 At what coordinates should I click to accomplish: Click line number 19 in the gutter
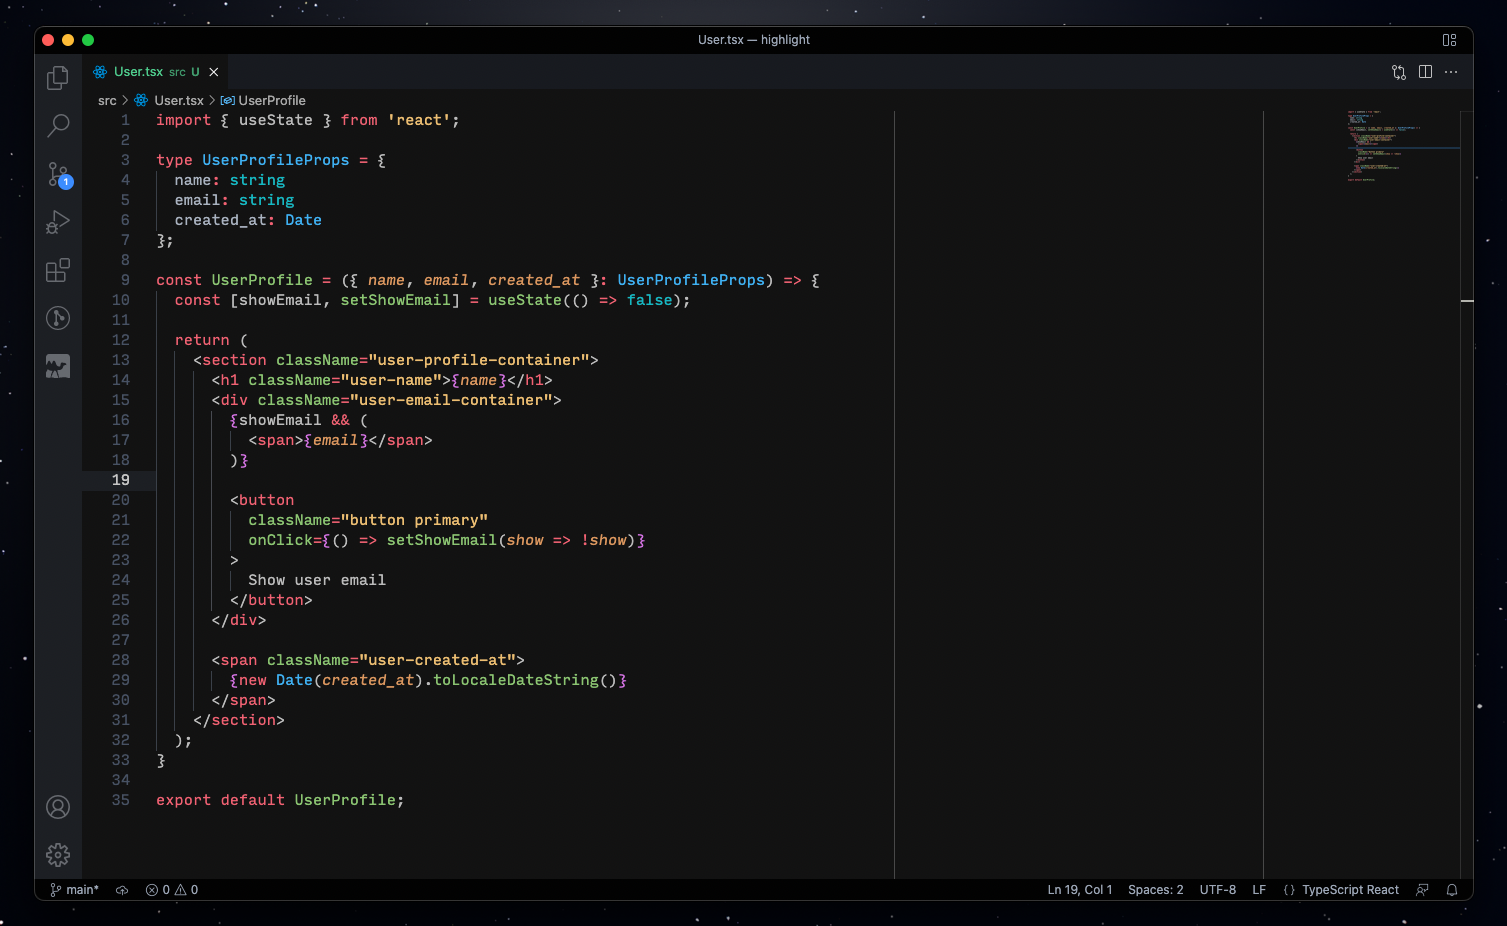coord(121,480)
